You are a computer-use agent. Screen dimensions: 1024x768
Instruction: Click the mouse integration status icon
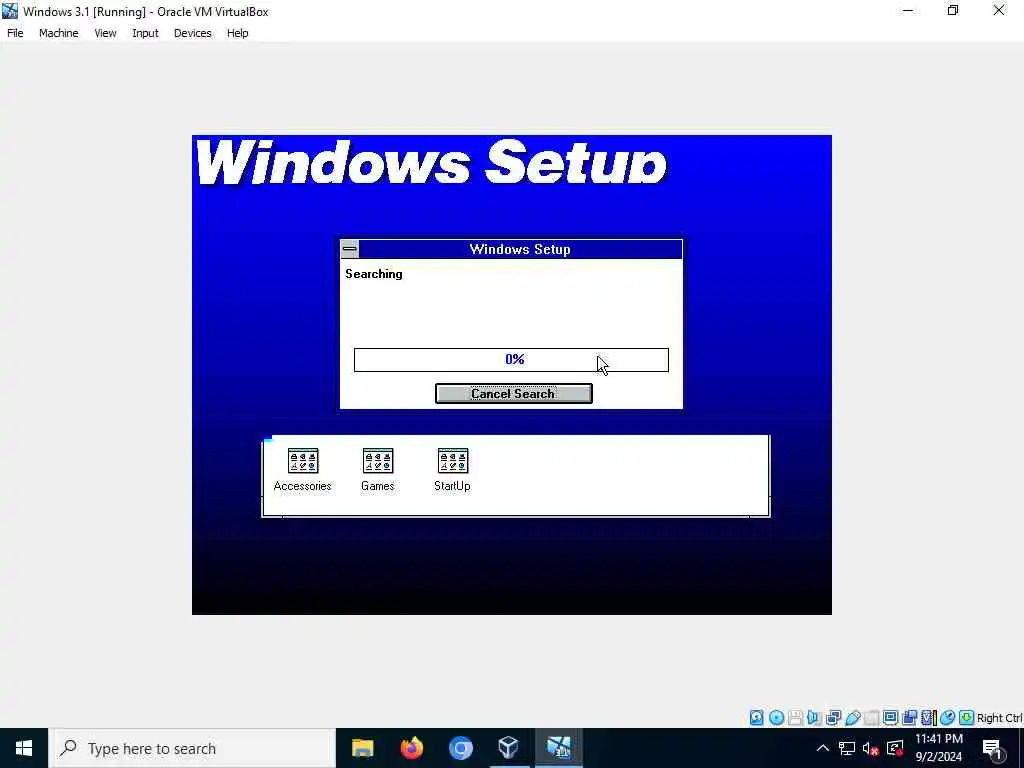point(948,718)
